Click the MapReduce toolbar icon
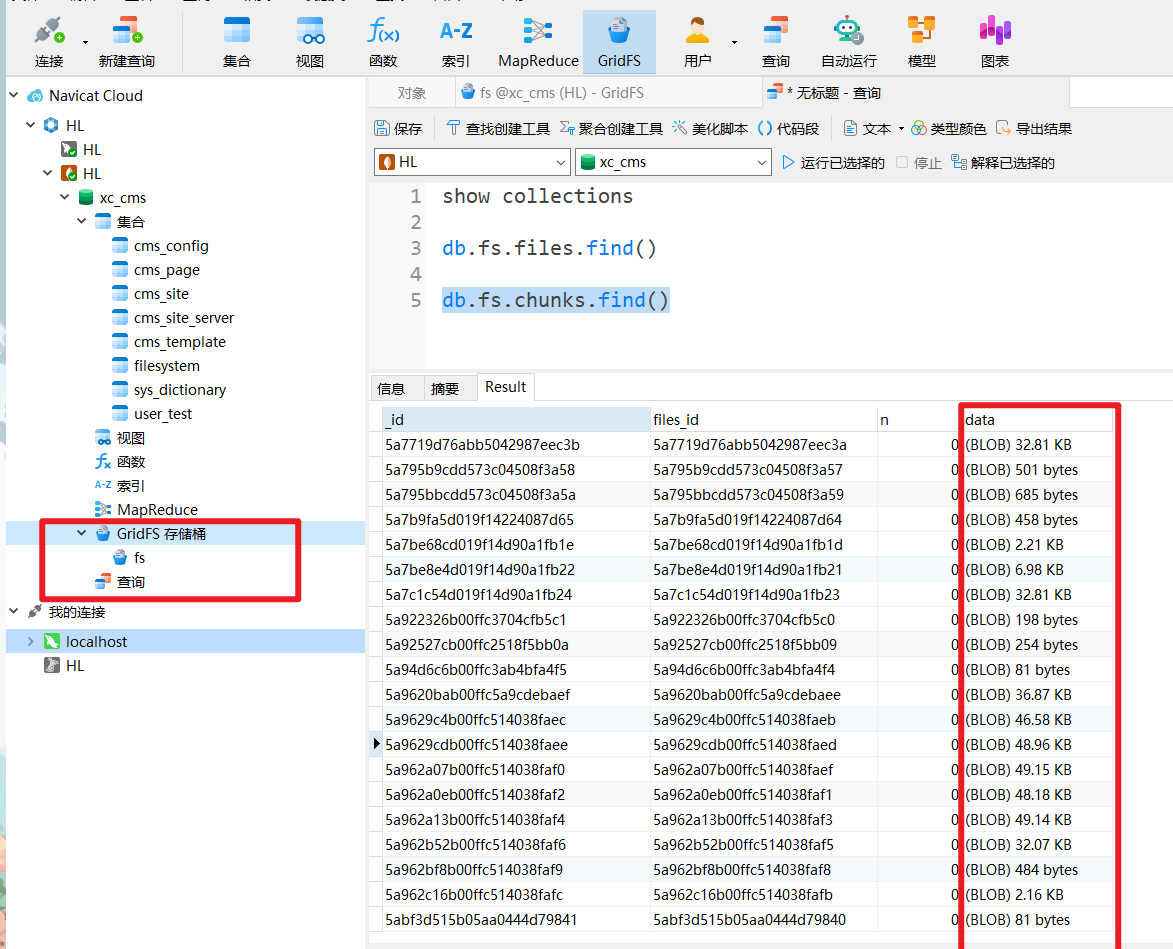The height and width of the screenshot is (949, 1173). [538, 41]
